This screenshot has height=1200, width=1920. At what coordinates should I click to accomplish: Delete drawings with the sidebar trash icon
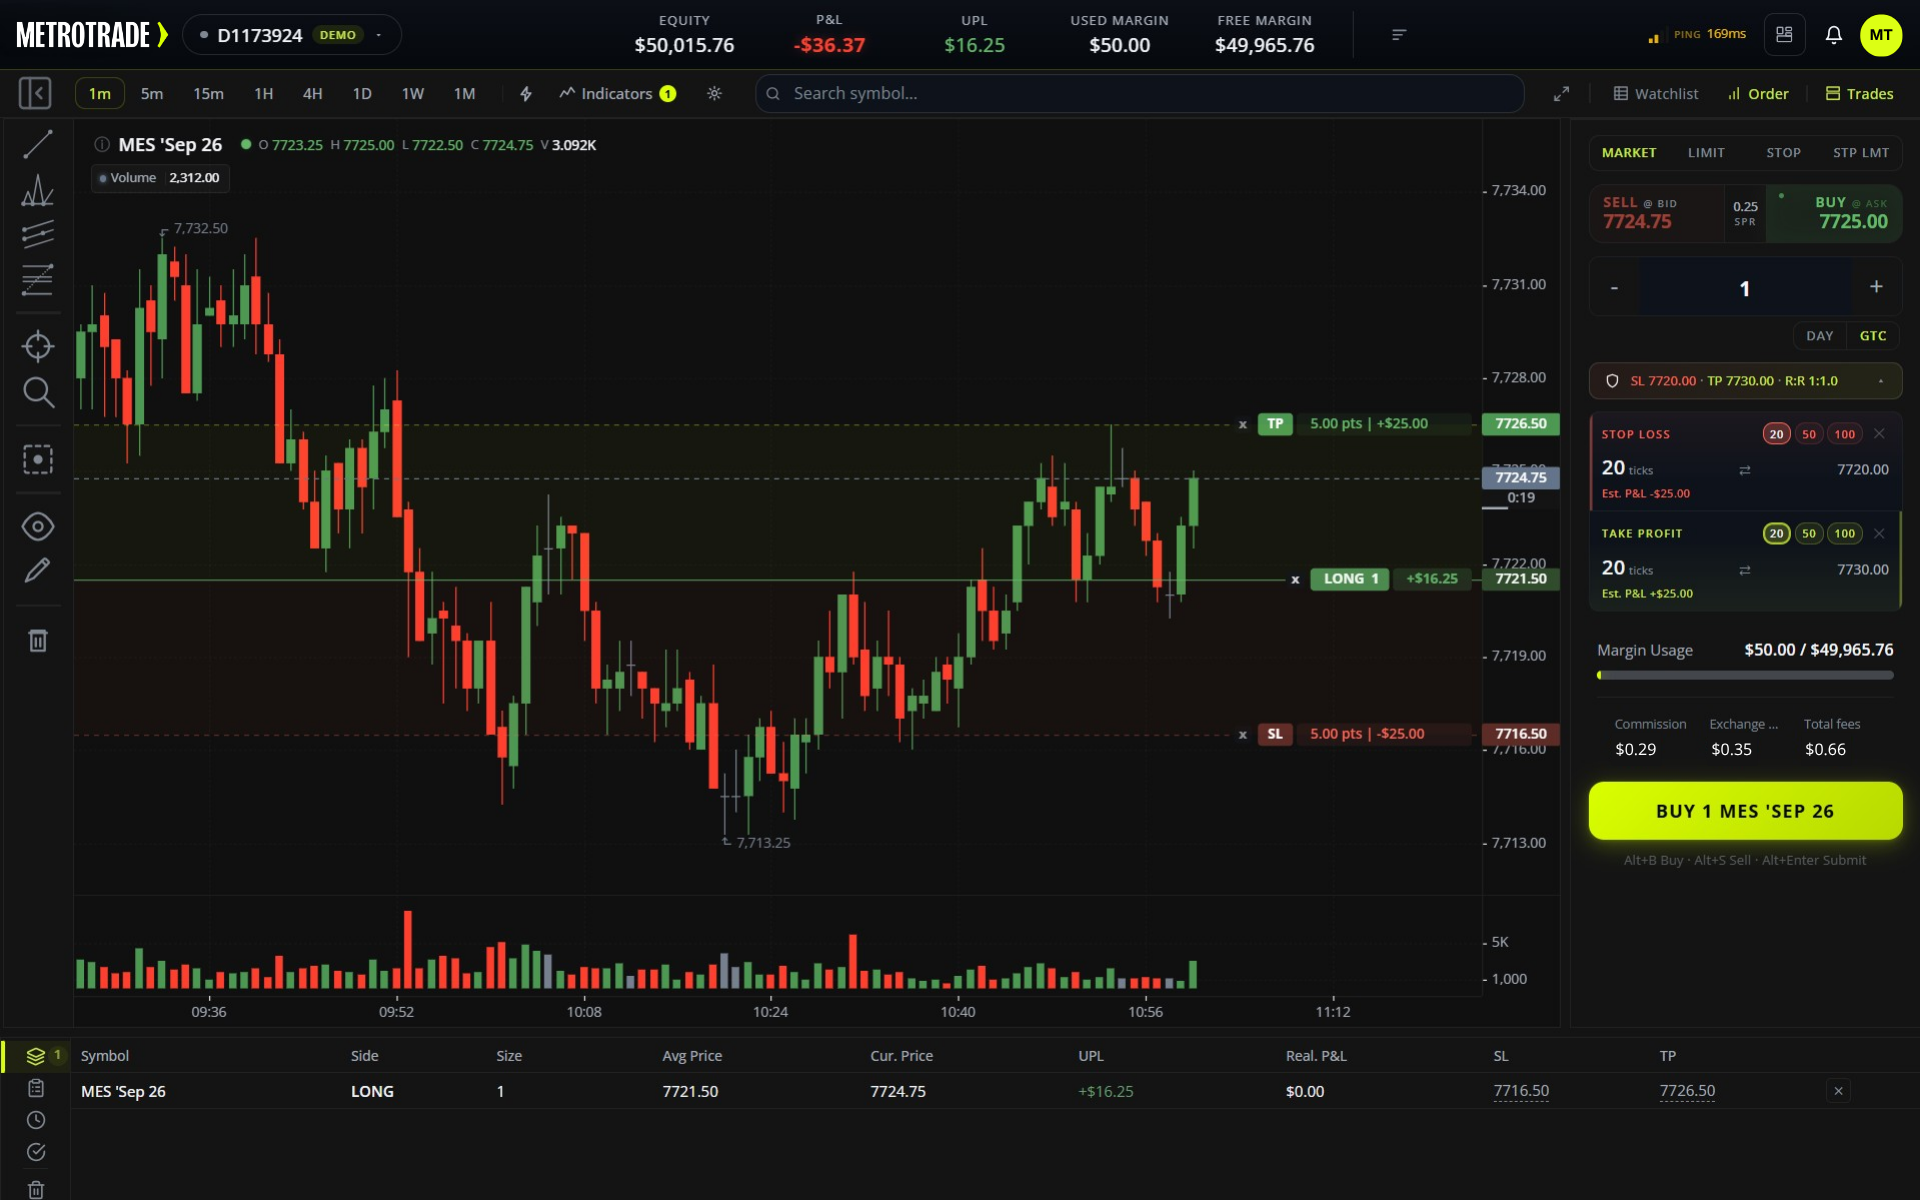click(38, 640)
